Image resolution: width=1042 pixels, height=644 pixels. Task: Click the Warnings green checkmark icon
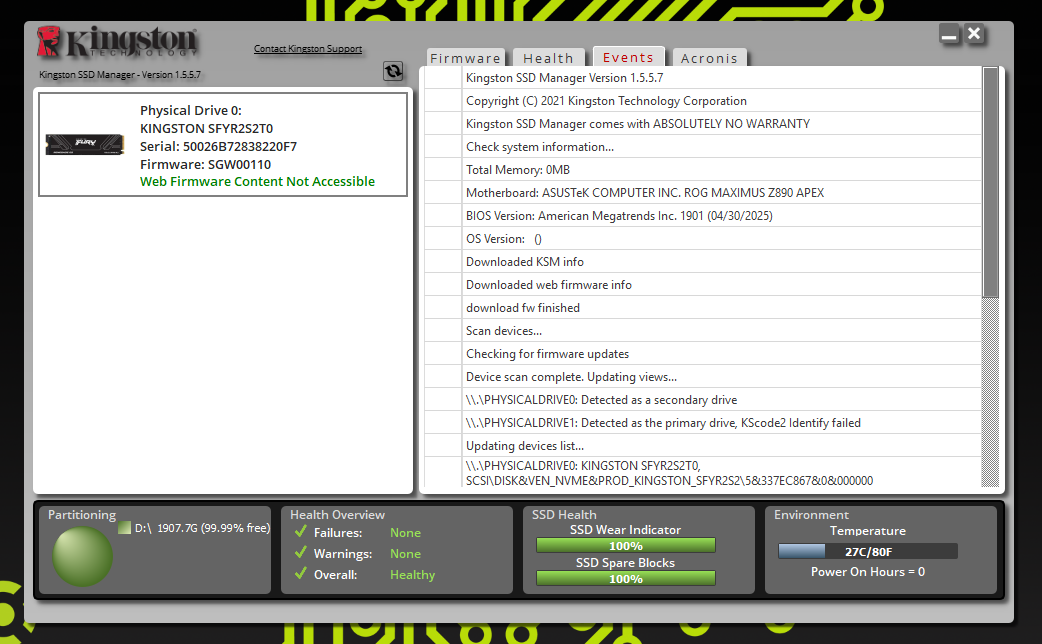[300, 553]
